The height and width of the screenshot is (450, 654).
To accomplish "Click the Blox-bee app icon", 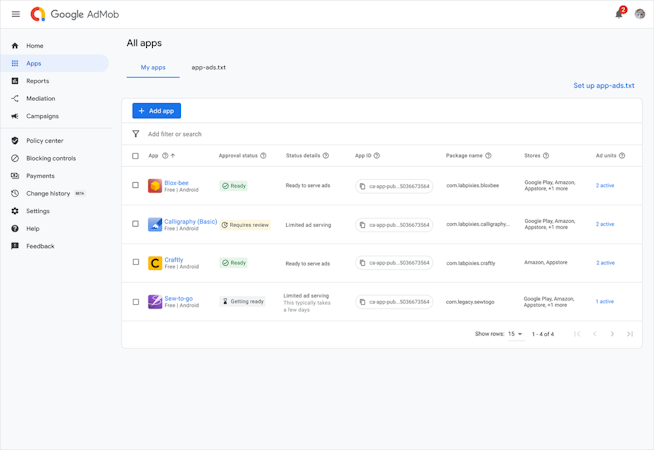I will (155, 186).
